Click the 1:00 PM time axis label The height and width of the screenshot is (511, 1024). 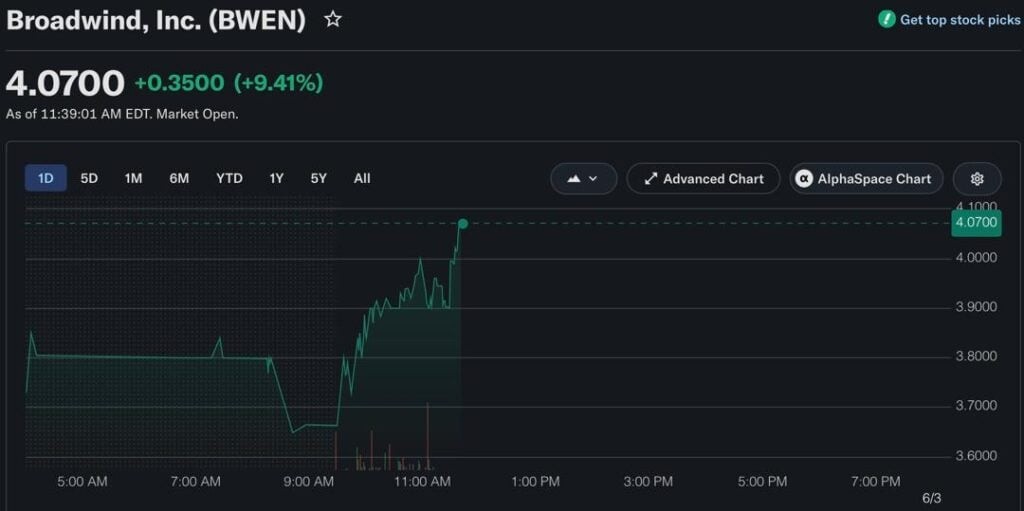(536, 482)
